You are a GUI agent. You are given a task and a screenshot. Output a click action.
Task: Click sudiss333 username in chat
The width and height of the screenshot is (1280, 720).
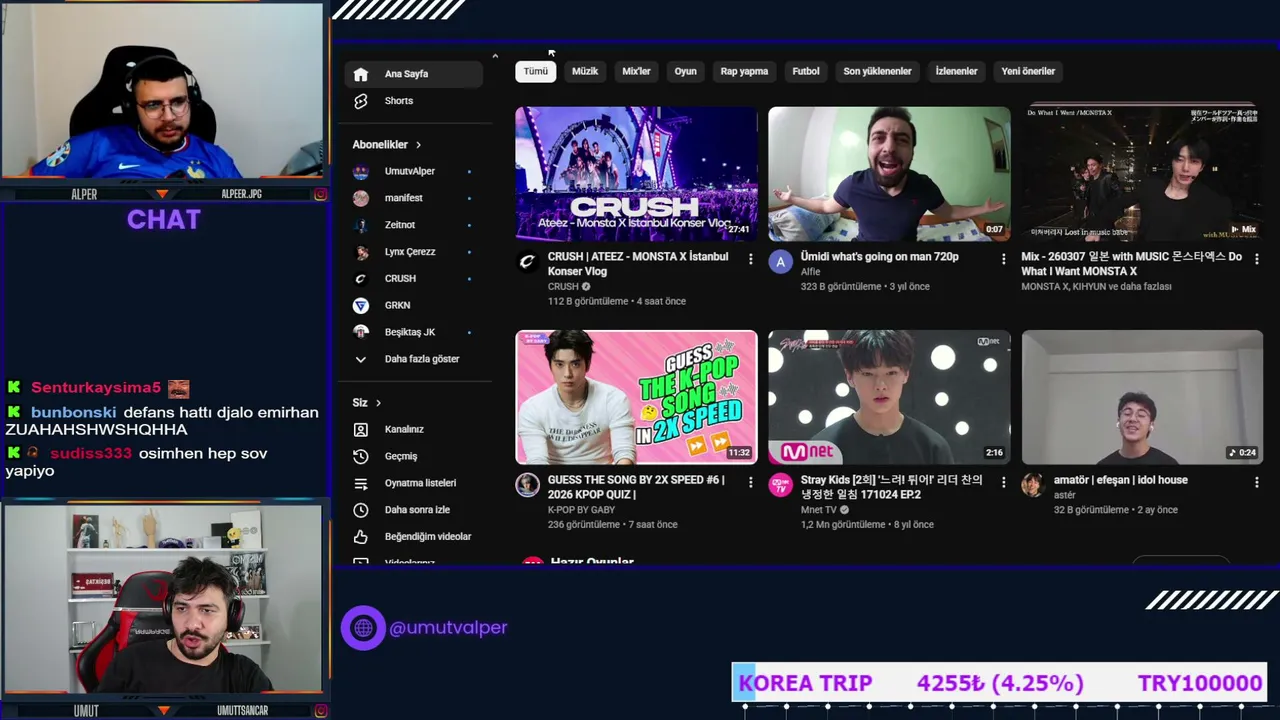[x=91, y=454]
